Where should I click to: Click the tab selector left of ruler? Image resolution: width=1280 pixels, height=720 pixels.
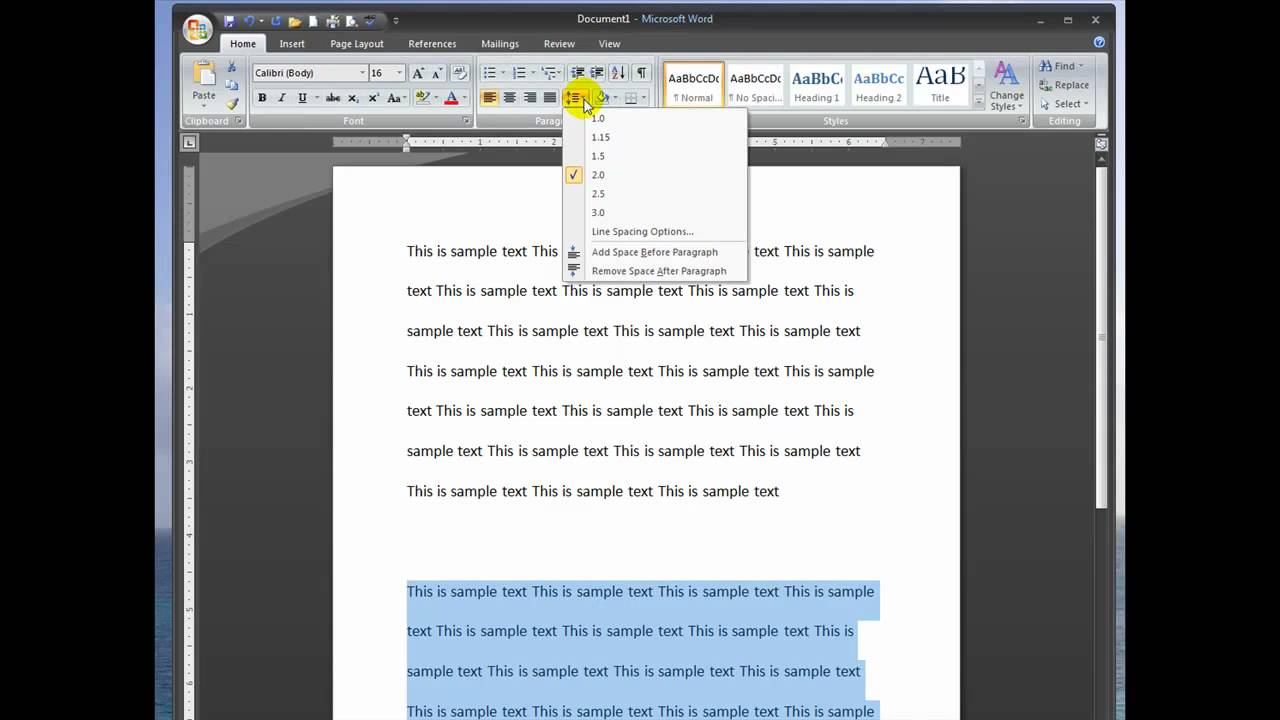[x=189, y=143]
